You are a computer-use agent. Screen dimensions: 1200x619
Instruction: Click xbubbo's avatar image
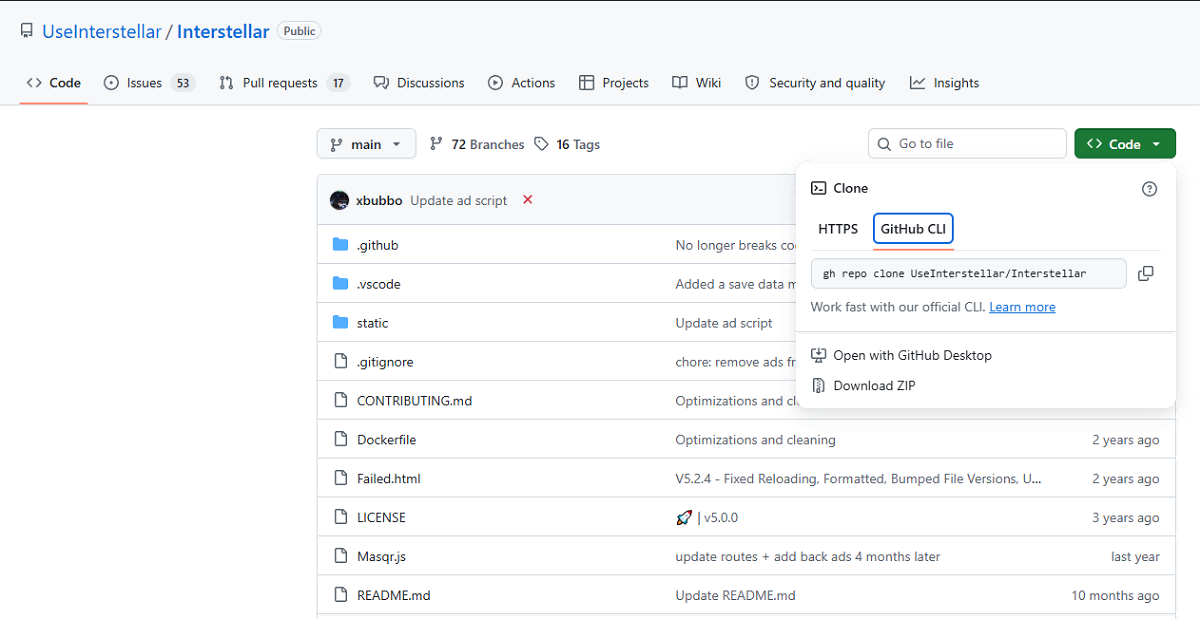[x=339, y=200]
